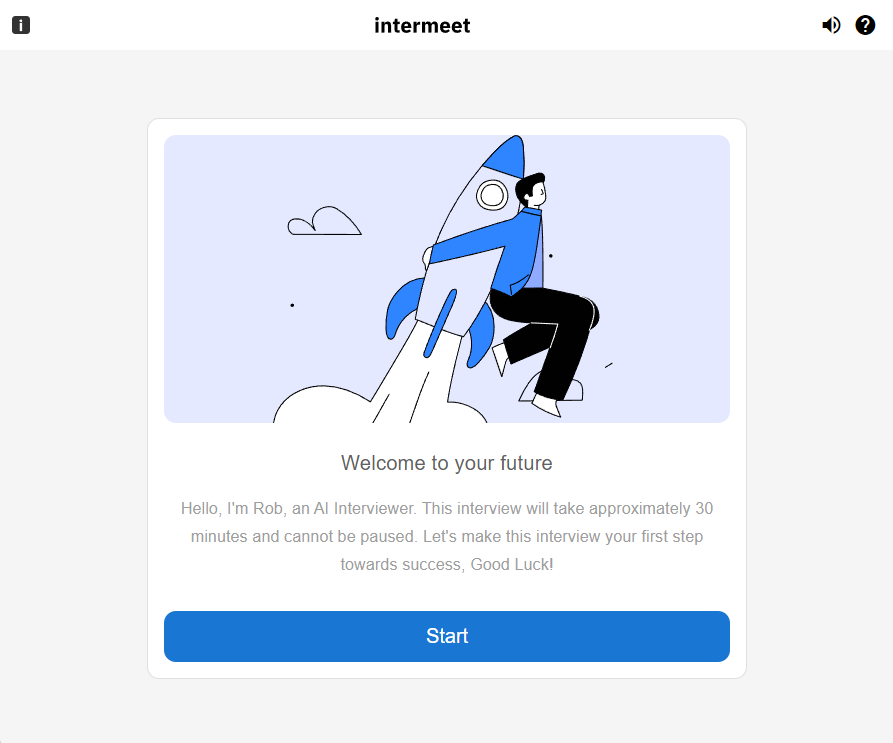Screen dimensions: 893x743
Task: Click the head of the person riding the rocket
Action: tap(531, 190)
